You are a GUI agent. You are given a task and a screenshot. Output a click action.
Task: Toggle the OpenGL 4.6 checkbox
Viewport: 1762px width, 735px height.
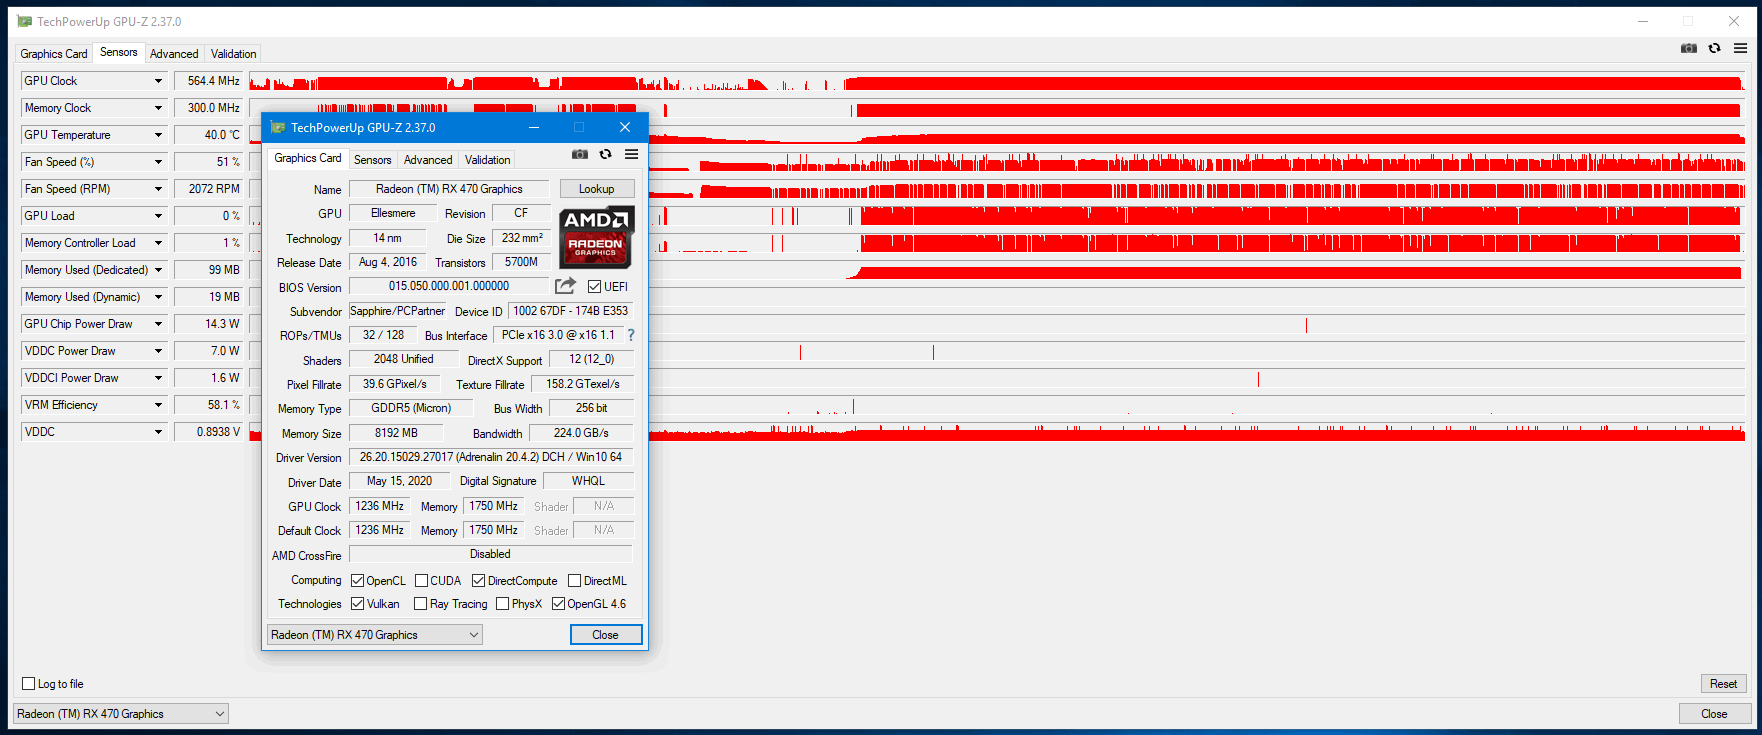tap(558, 604)
